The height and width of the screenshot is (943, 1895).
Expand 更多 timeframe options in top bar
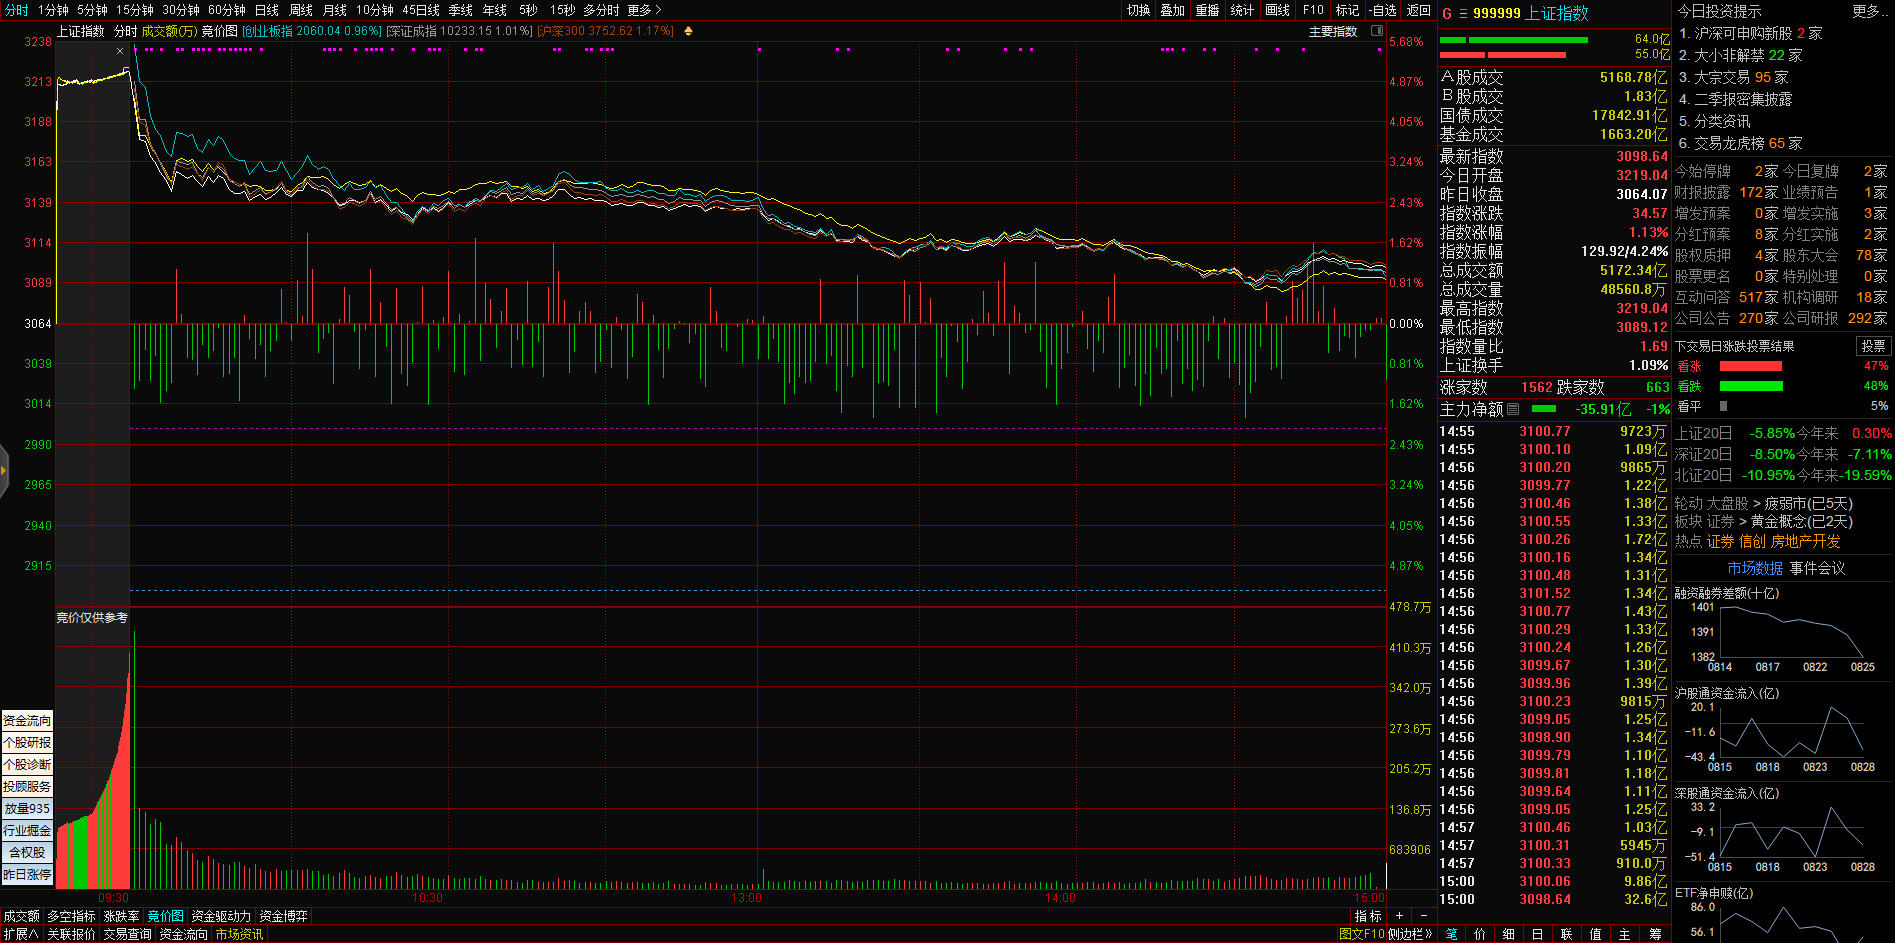[x=644, y=10]
